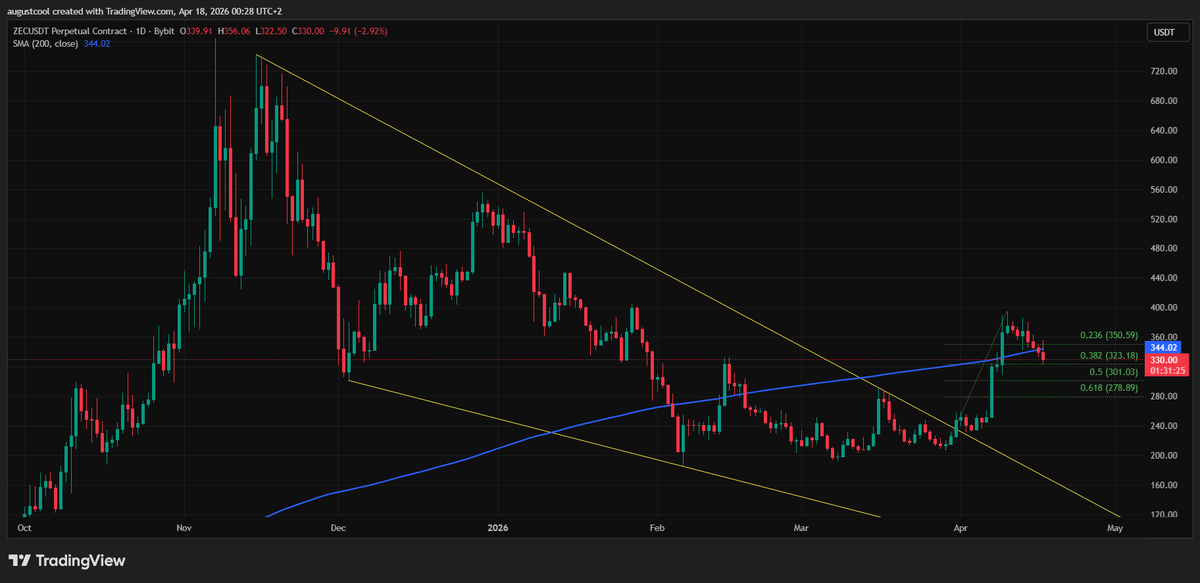Click the 680.00 price axis label
The width and height of the screenshot is (1200, 583).
pyautogui.click(x=1164, y=101)
